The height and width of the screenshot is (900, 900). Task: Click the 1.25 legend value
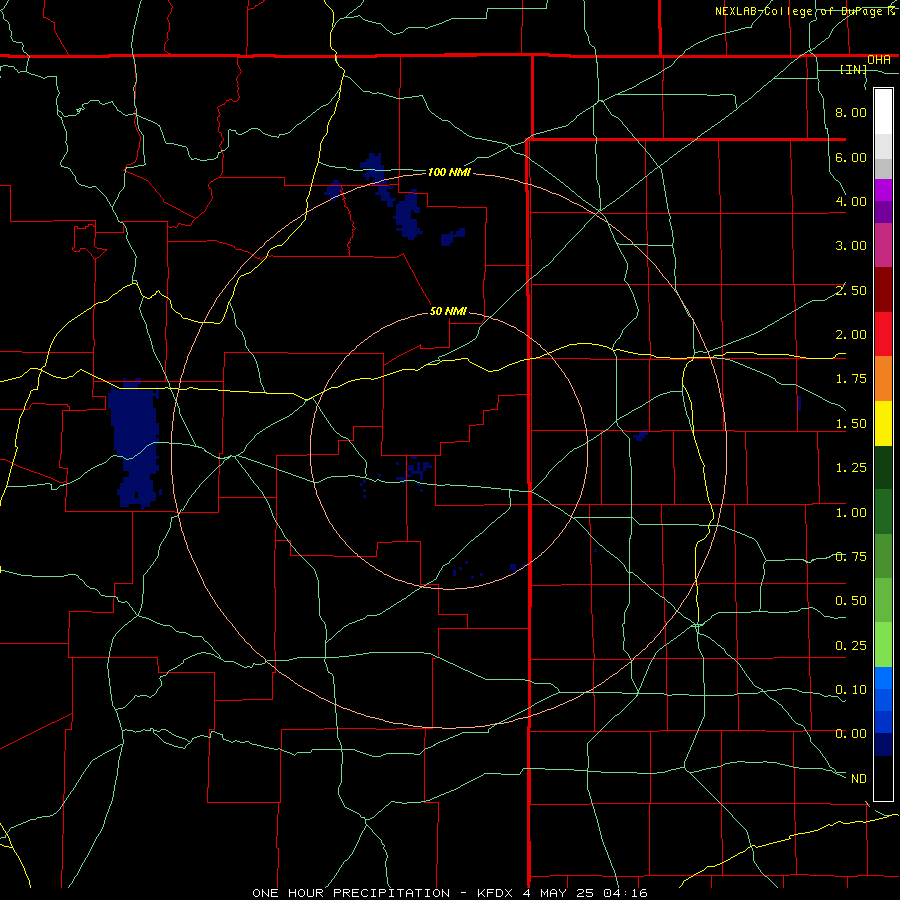[850, 468]
